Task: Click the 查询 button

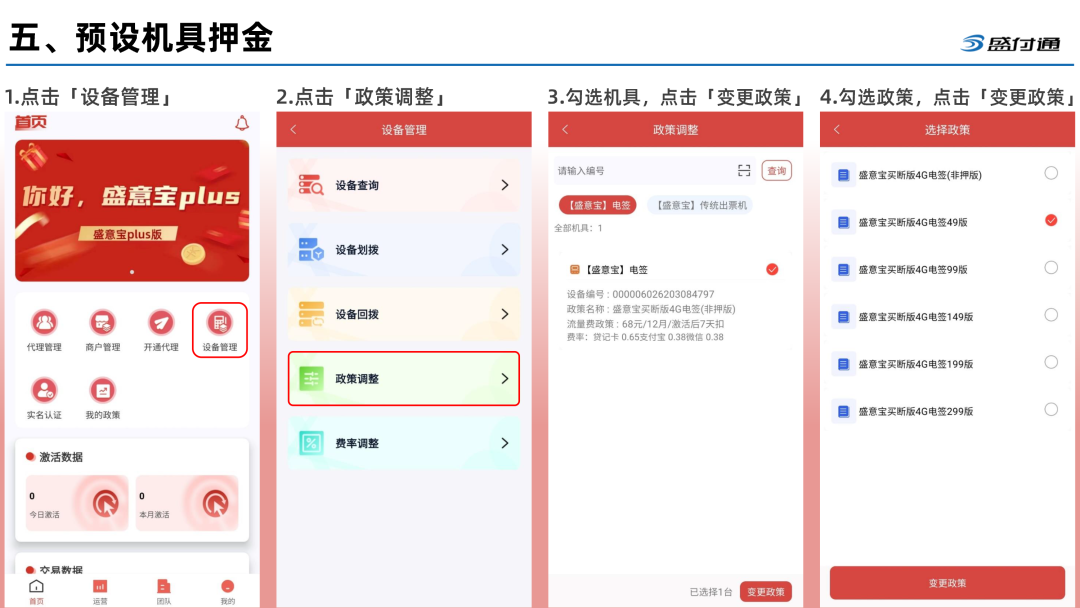Action: (776, 171)
